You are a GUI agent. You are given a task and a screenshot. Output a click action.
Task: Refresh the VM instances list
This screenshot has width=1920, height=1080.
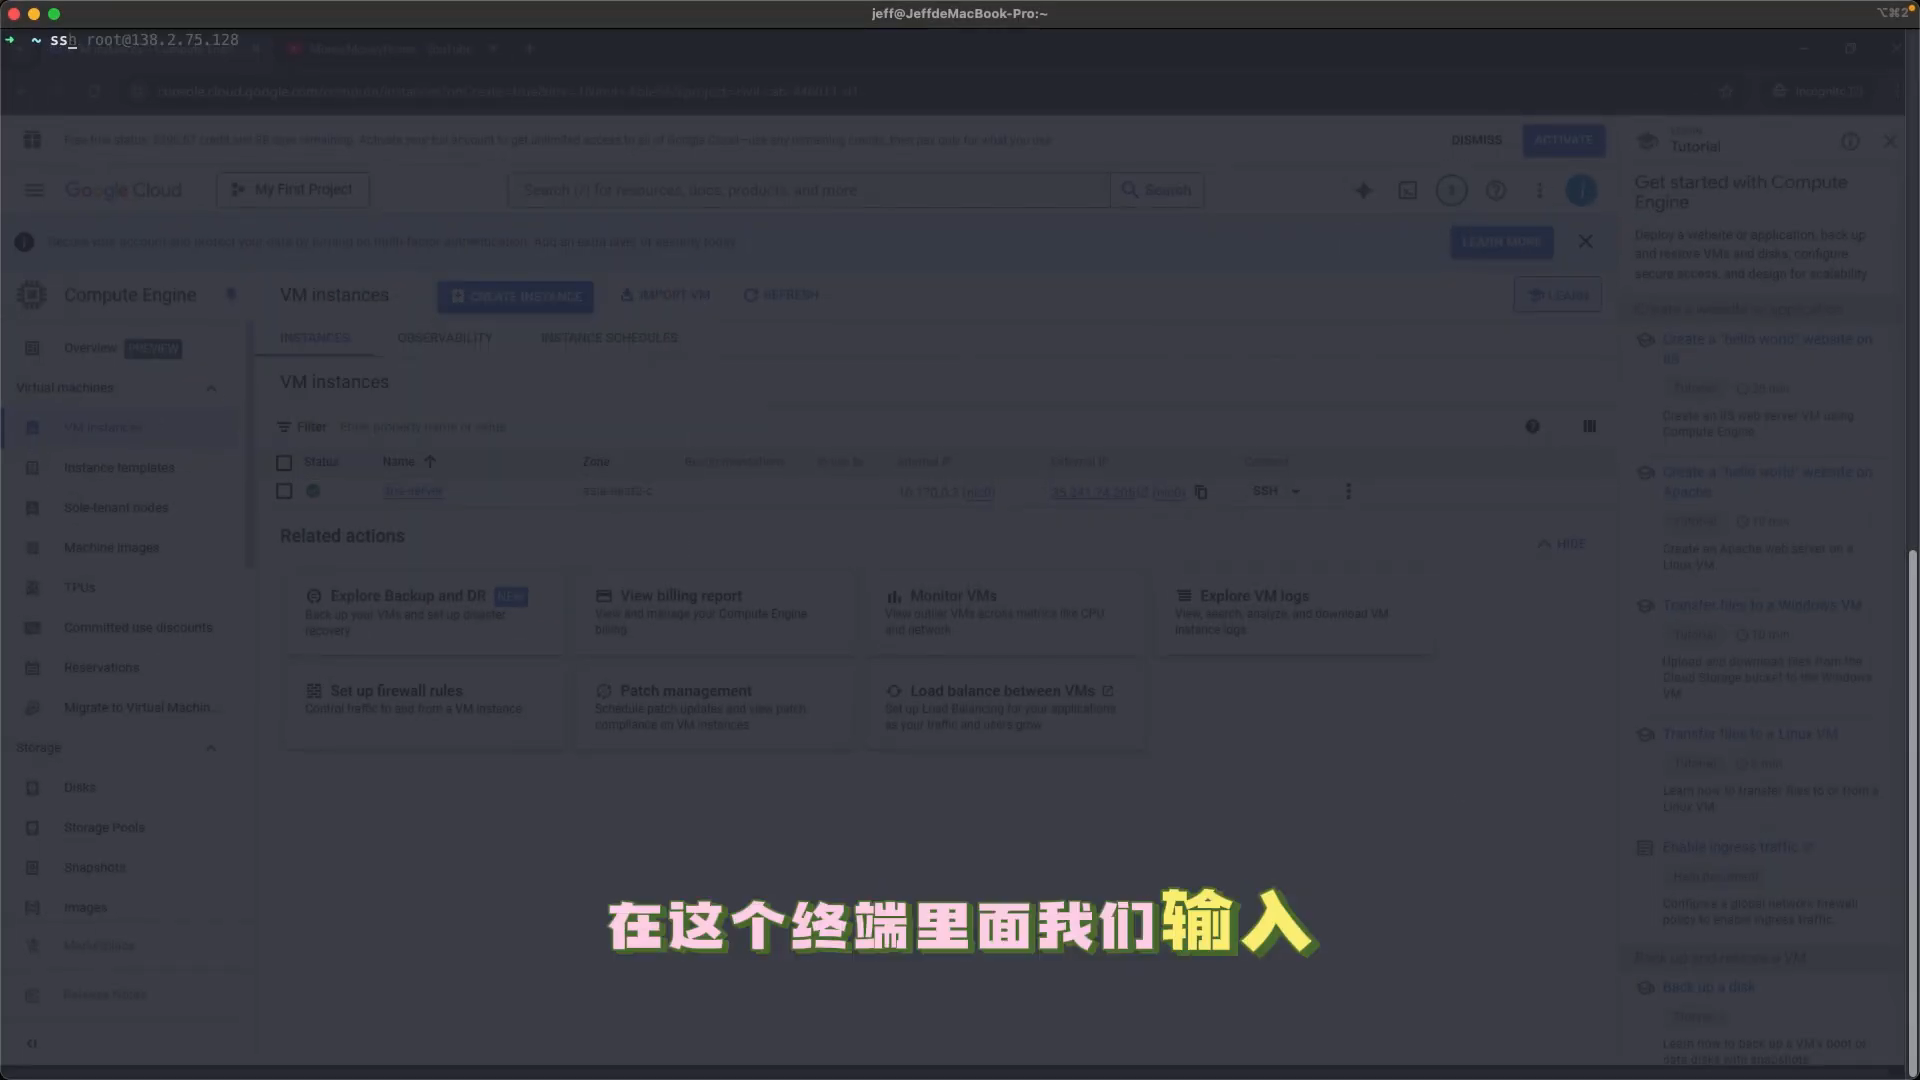pyautogui.click(x=781, y=295)
